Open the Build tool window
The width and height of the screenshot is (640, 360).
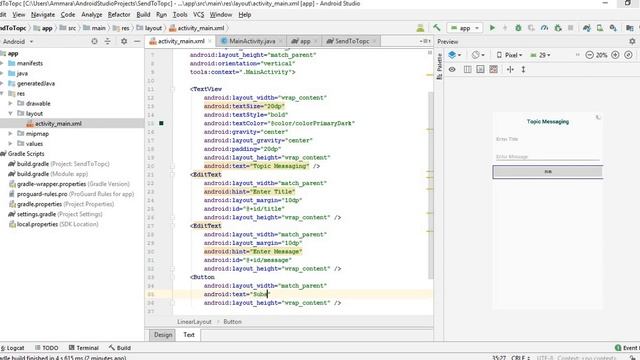120,348
